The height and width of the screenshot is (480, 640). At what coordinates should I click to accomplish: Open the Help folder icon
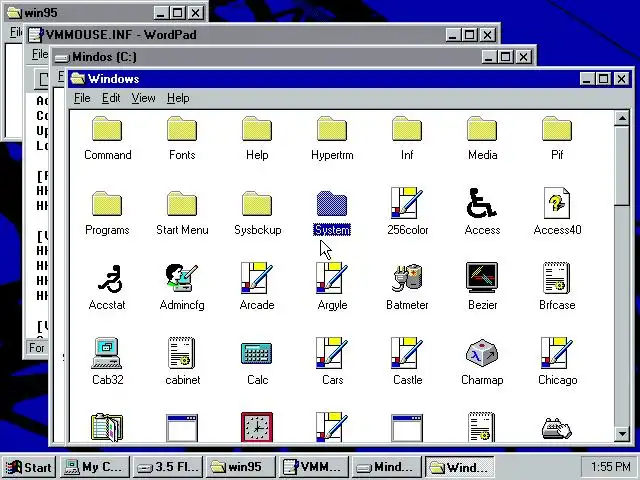(257, 129)
